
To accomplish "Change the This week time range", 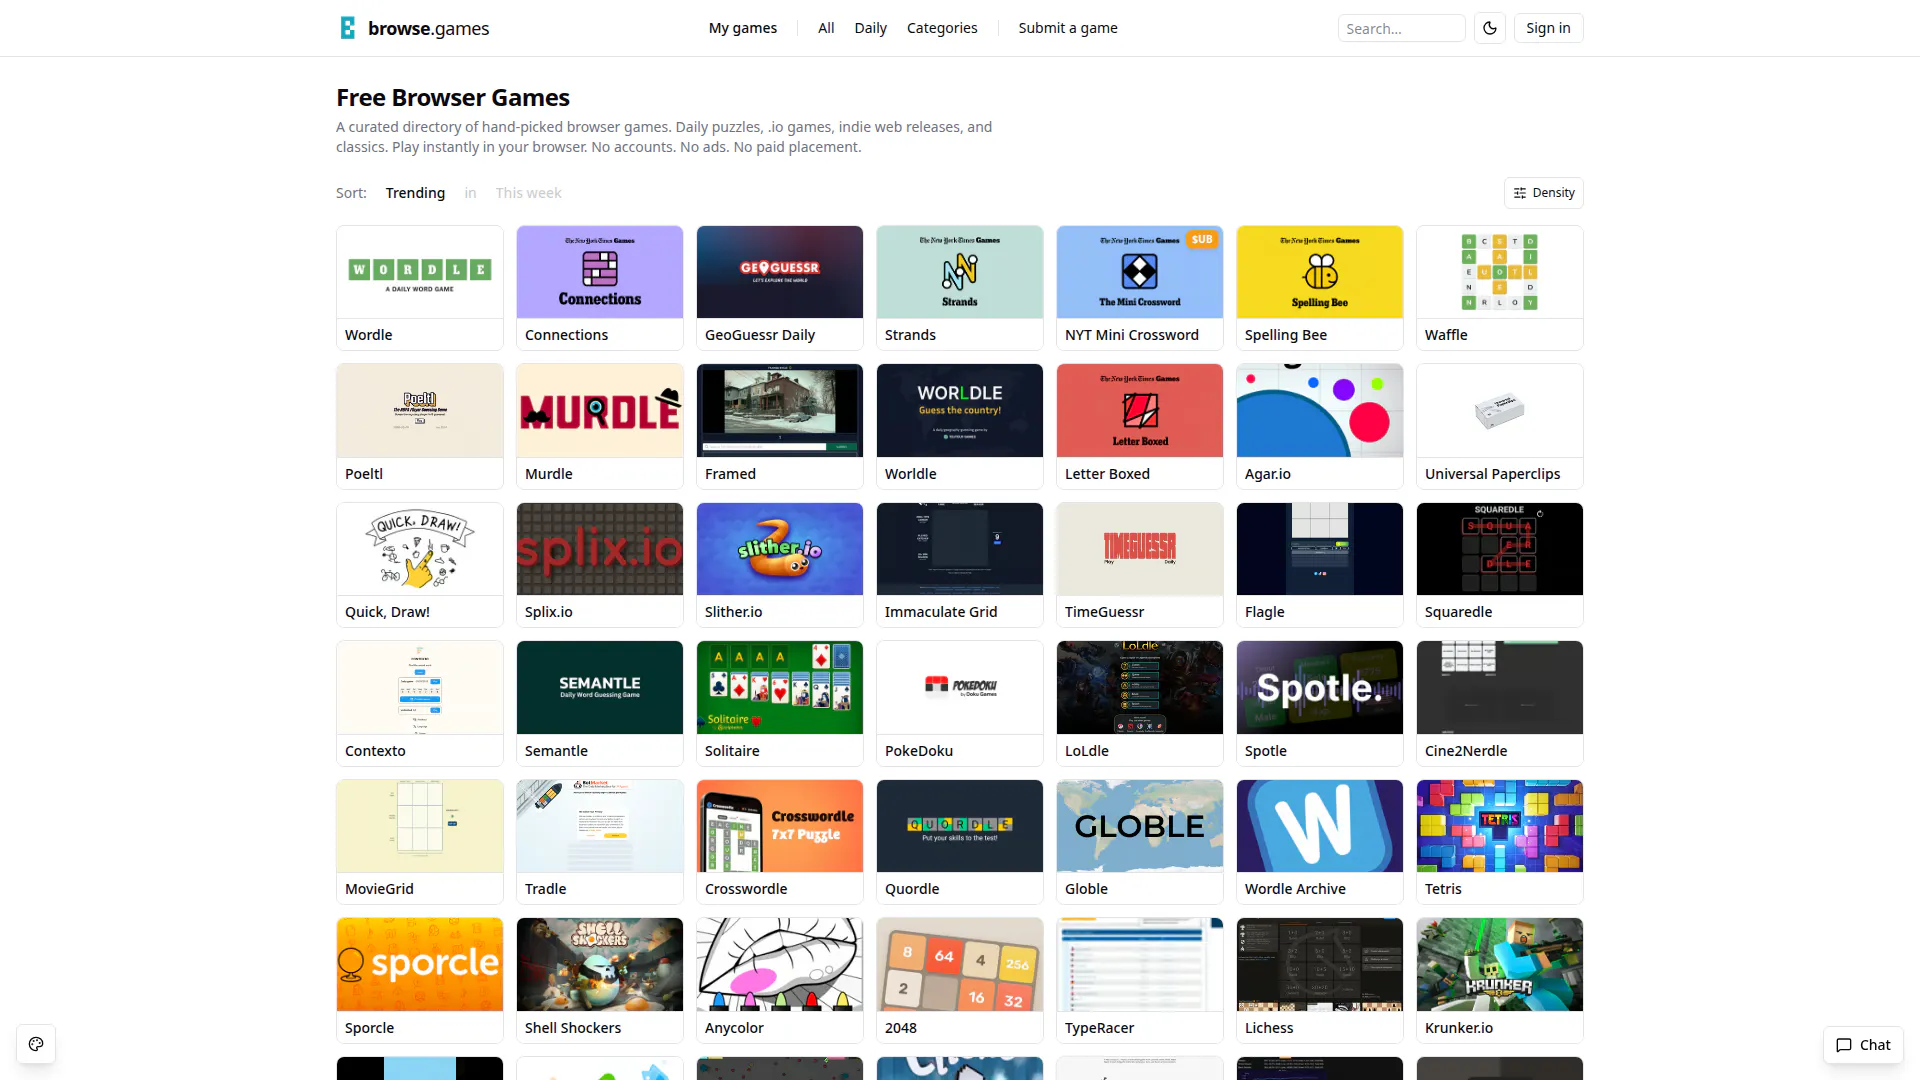I will coord(528,193).
